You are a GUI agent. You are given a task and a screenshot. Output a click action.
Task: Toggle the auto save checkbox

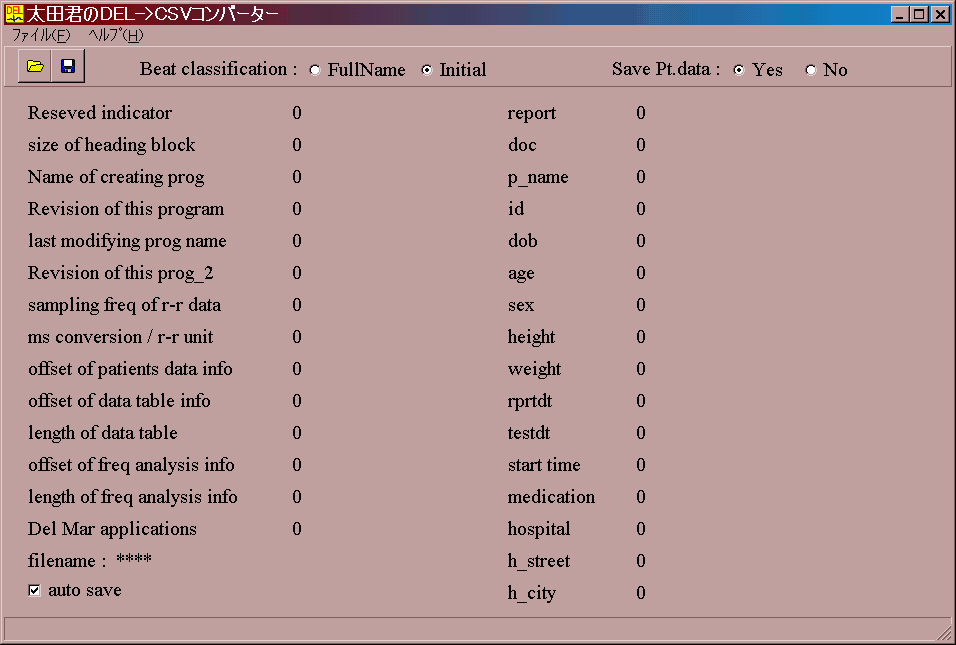tap(35, 591)
